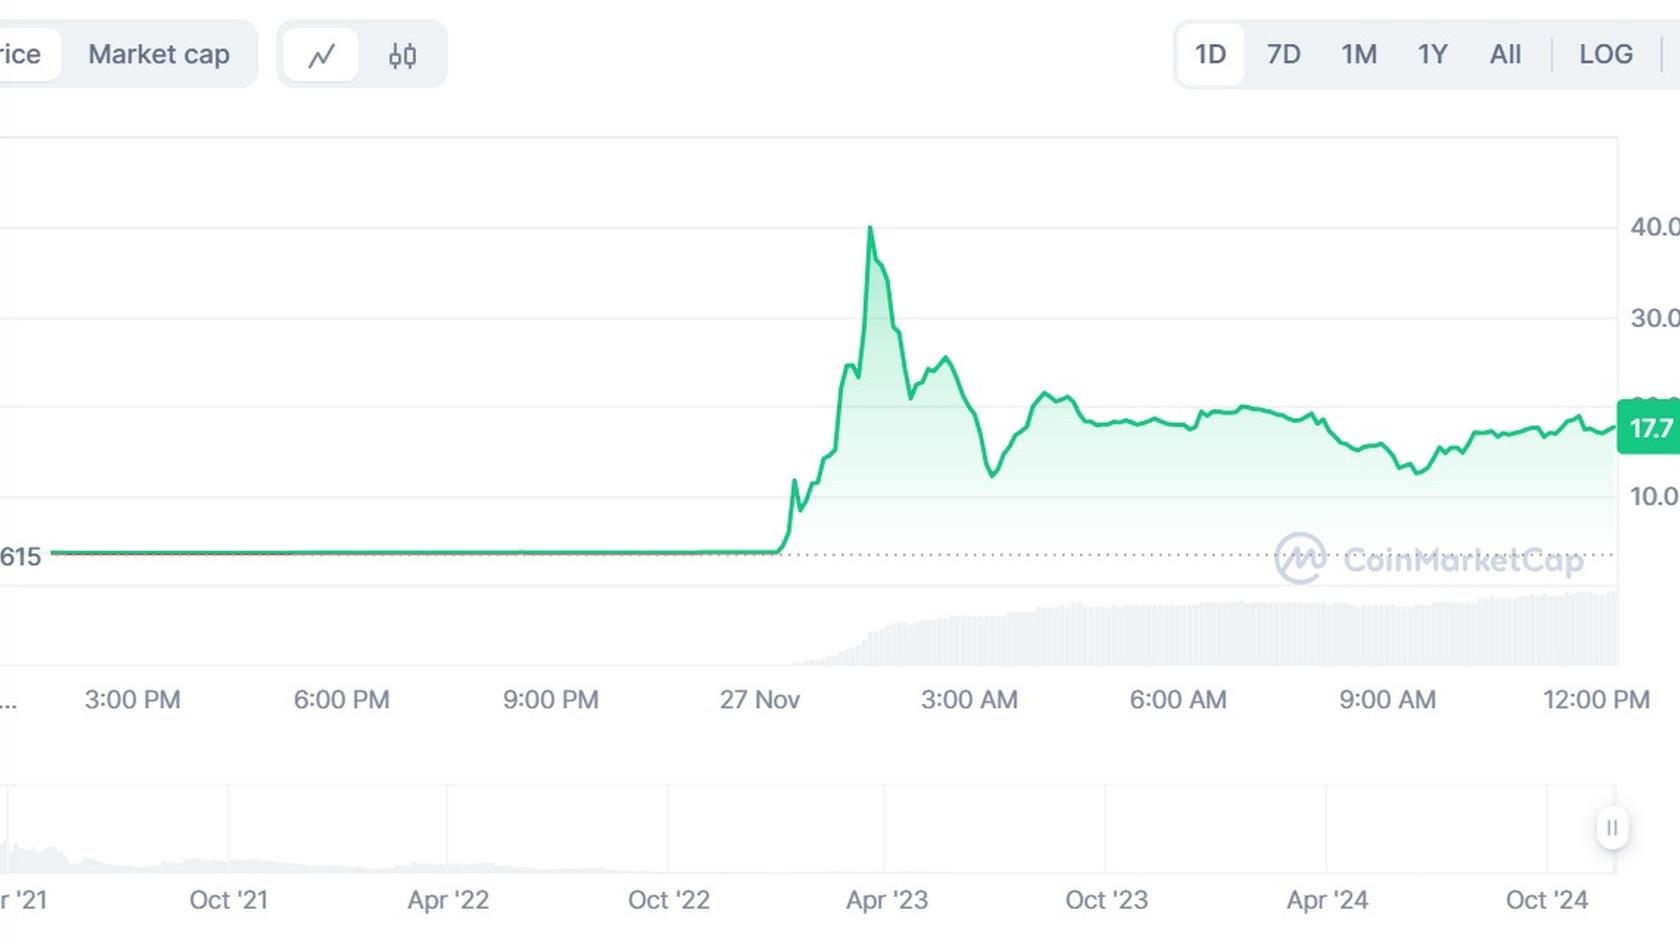Click the 3:00 PM axis label
Screen dimensions: 1680x944
[x=132, y=700]
